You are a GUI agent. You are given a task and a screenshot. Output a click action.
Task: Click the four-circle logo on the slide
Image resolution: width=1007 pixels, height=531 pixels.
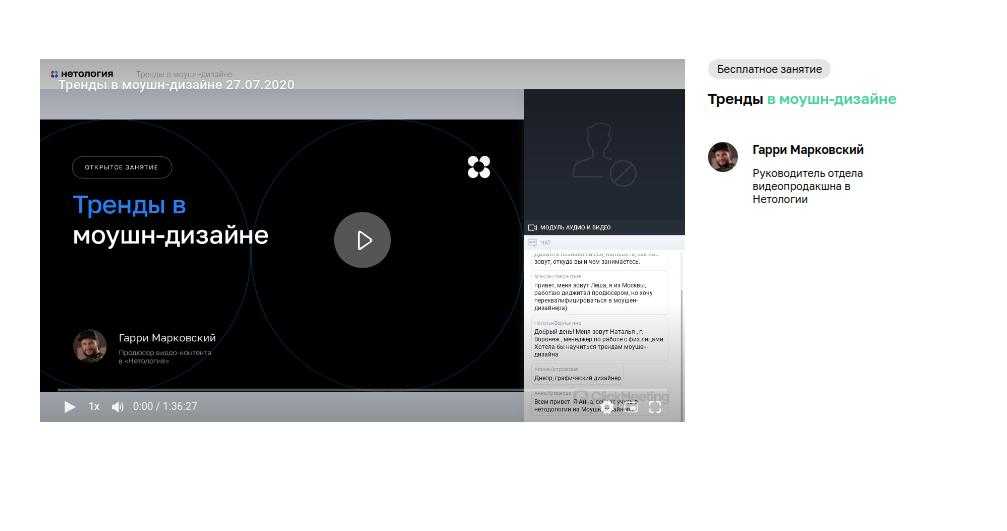(479, 167)
